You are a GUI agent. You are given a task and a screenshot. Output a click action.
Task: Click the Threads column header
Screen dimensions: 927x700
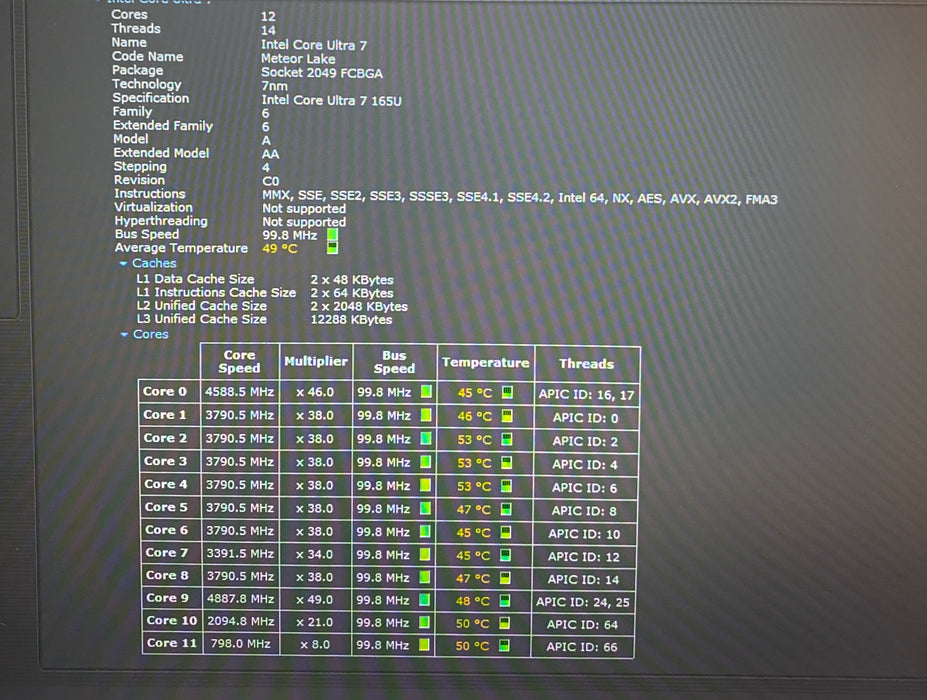coord(586,364)
